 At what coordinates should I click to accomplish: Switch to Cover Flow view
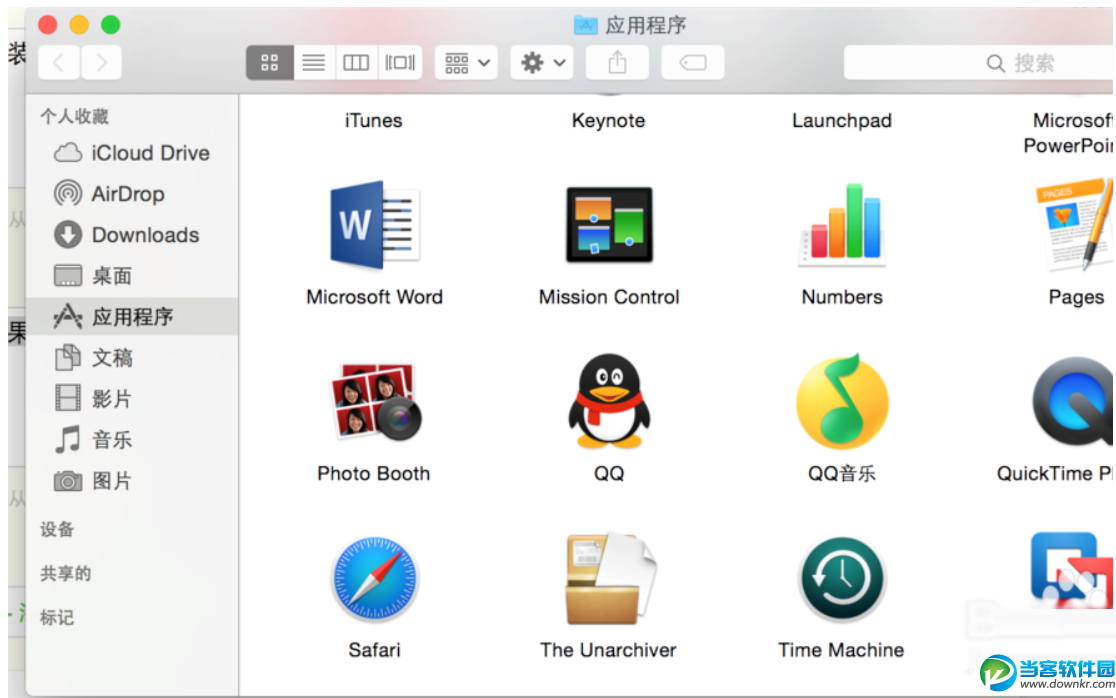point(400,63)
